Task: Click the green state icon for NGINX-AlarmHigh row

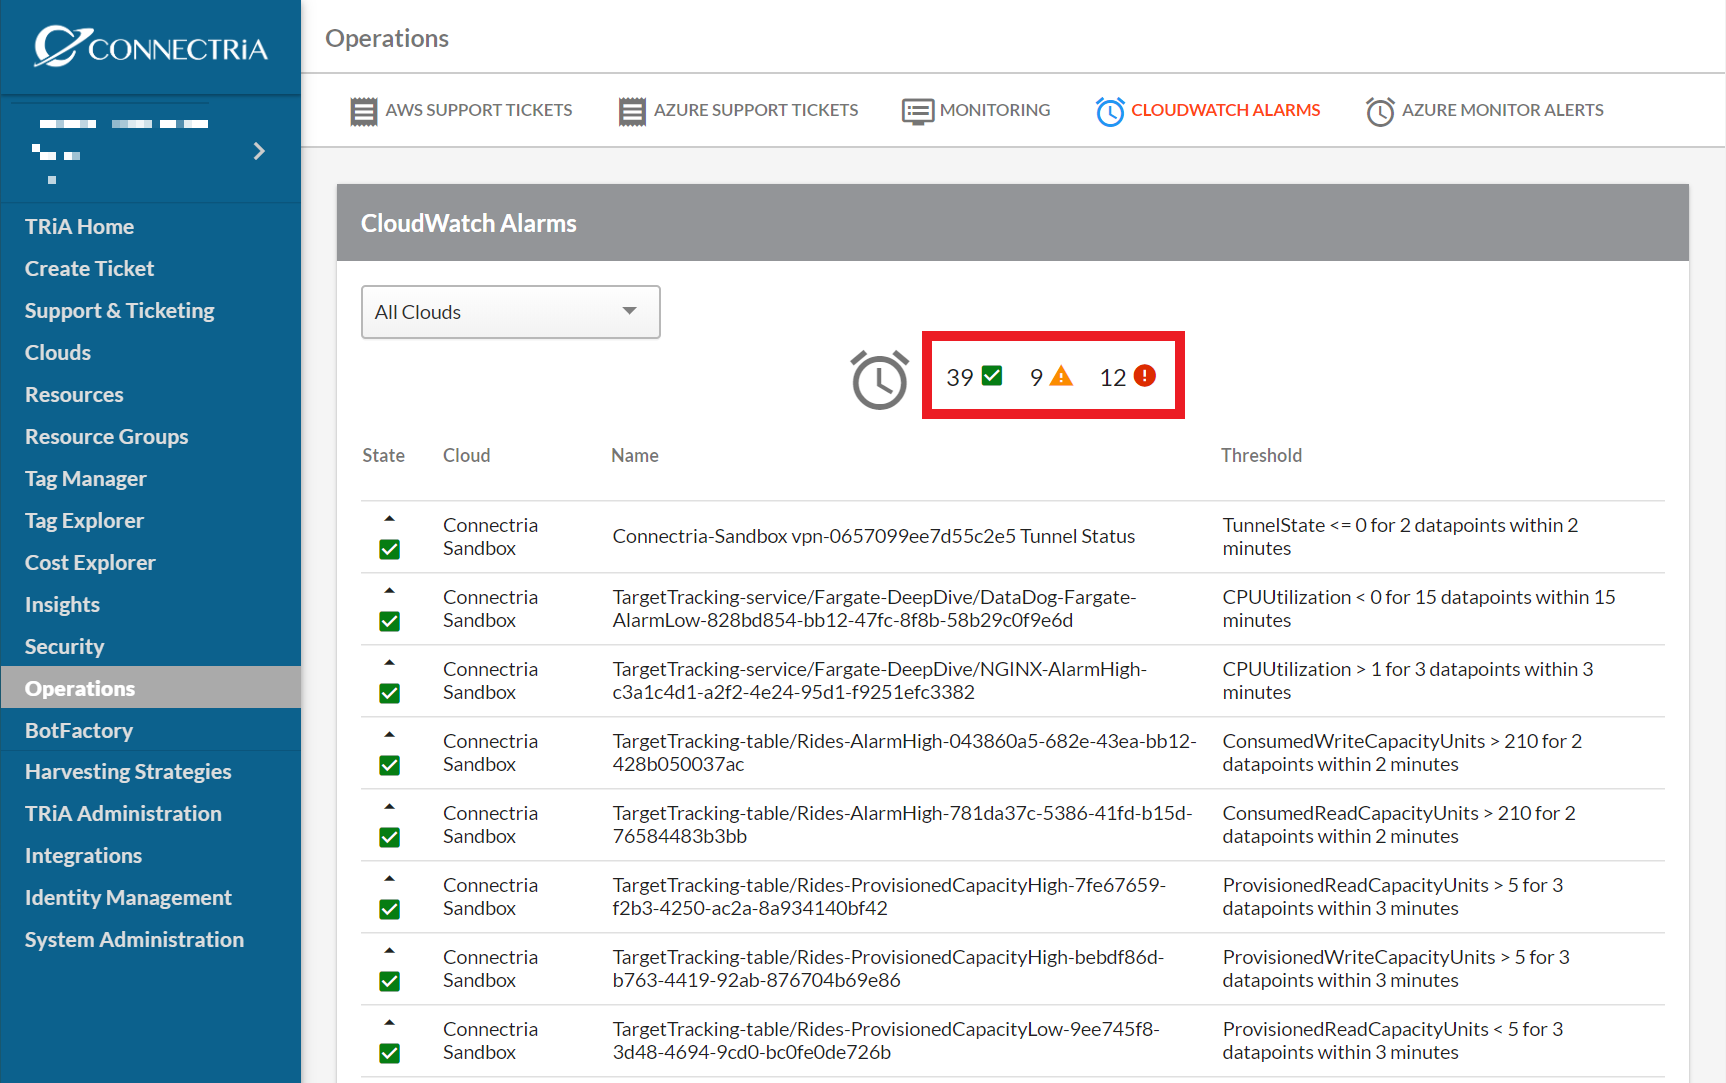Action: 390,693
